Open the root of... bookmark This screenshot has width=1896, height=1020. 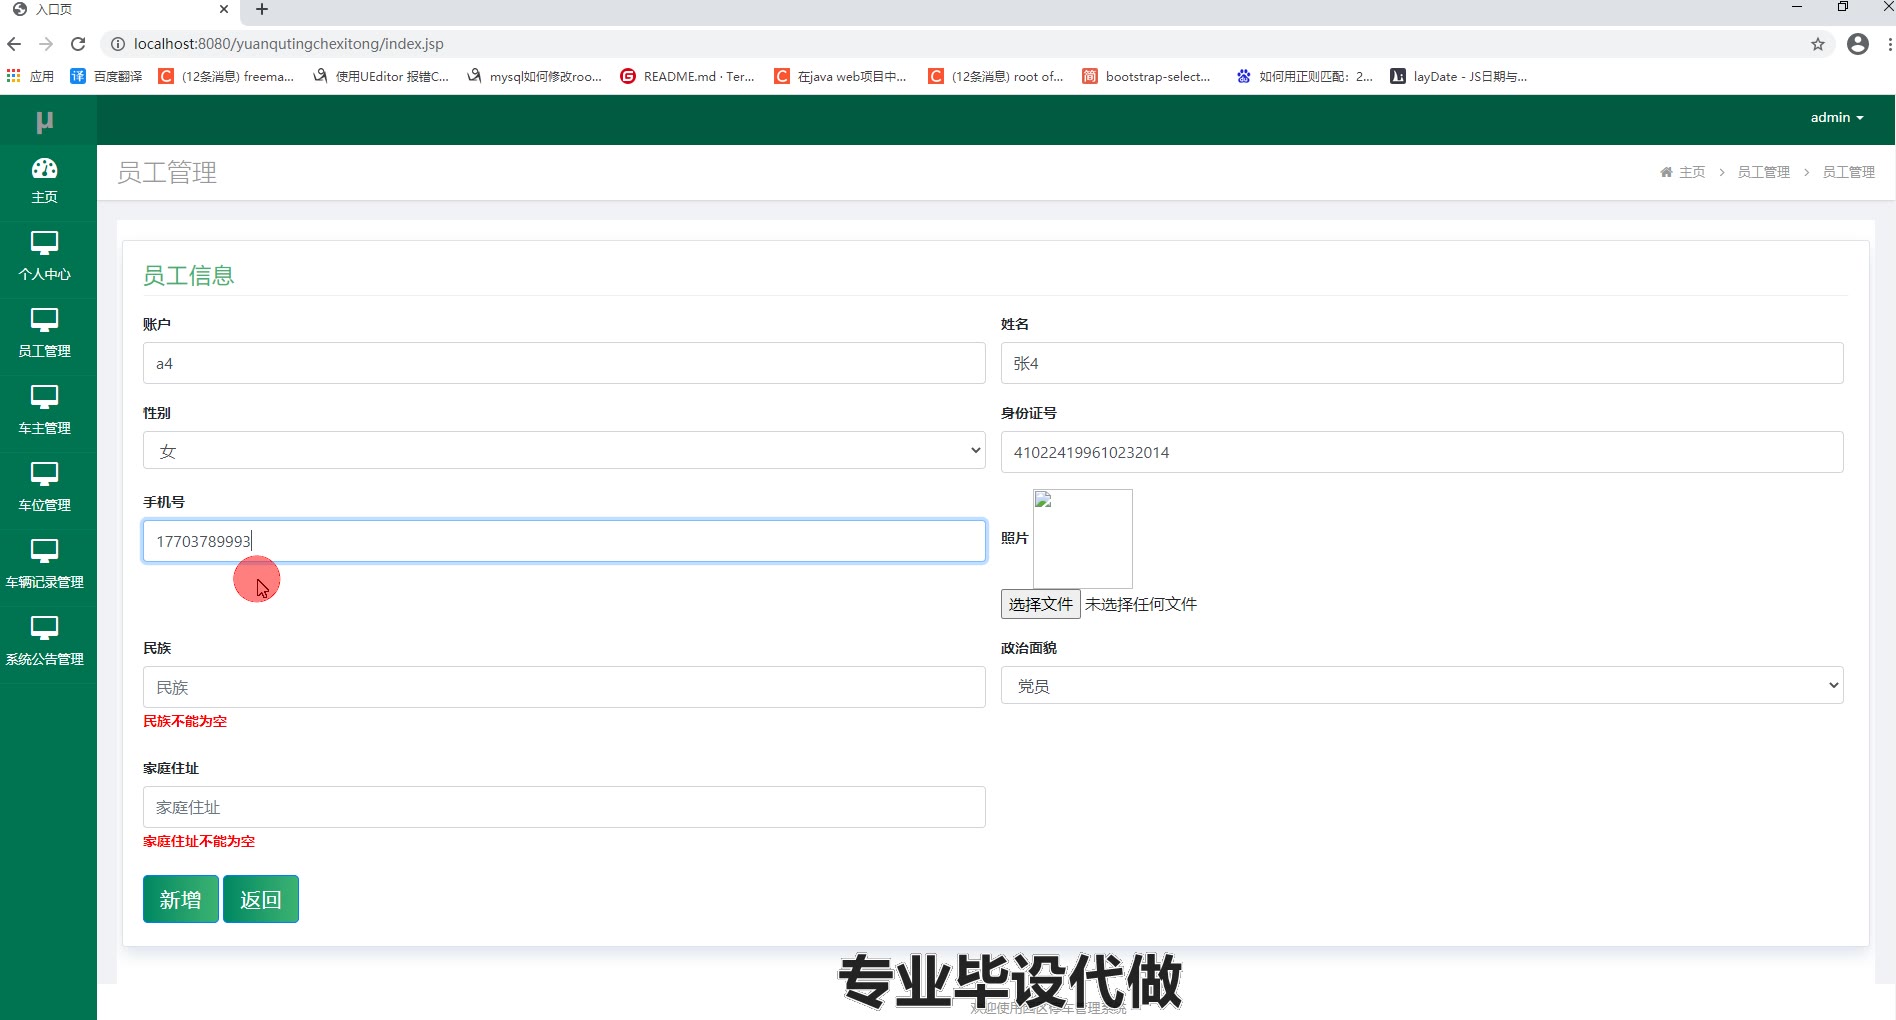point(996,76)
